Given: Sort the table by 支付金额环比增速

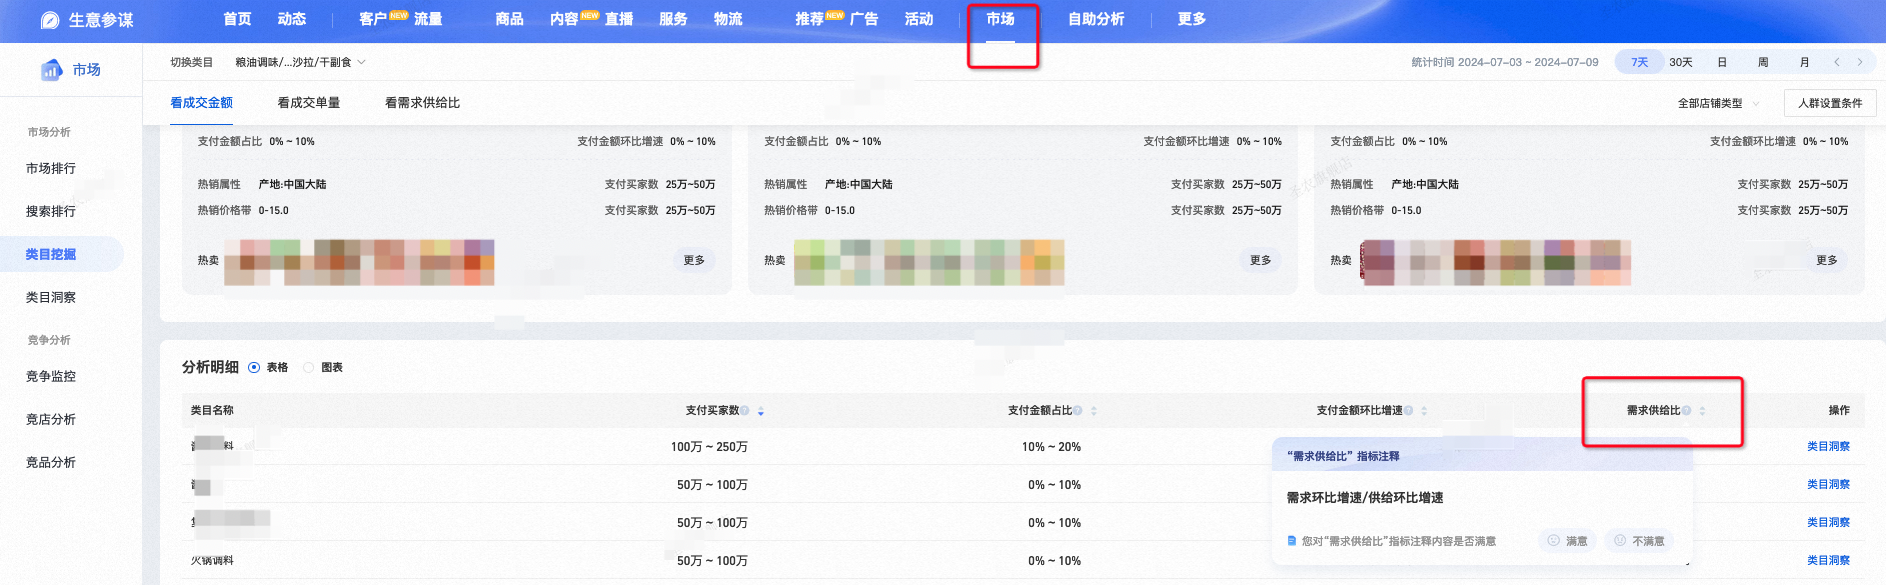Looking at the screenshot, I should (1424, 411).
